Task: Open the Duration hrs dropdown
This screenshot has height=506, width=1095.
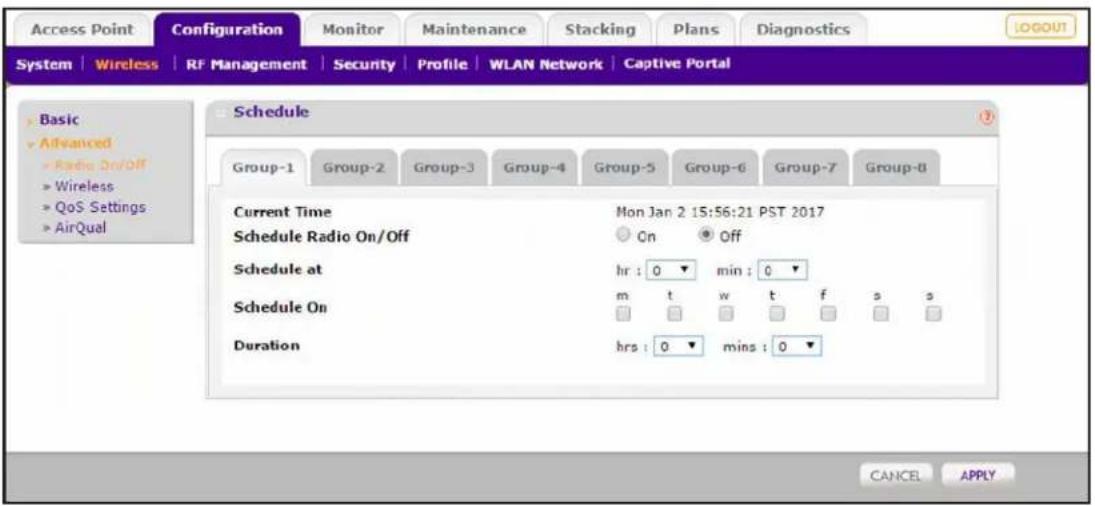Action: [678, 346]
